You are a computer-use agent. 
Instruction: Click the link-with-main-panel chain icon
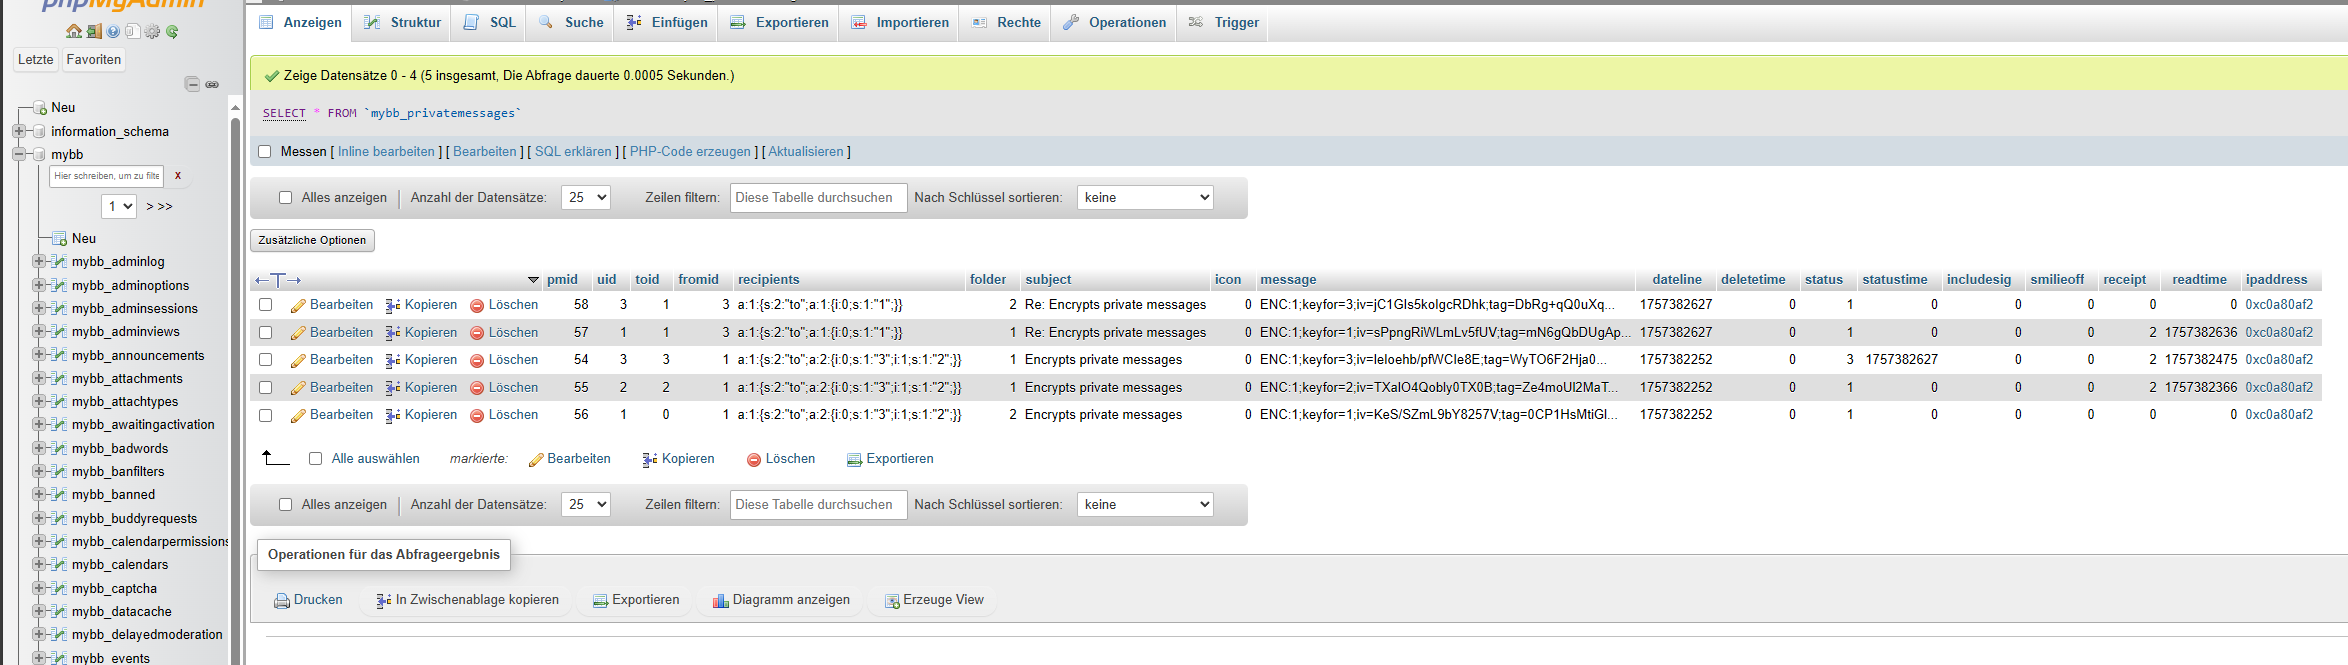tap(212, 84)
